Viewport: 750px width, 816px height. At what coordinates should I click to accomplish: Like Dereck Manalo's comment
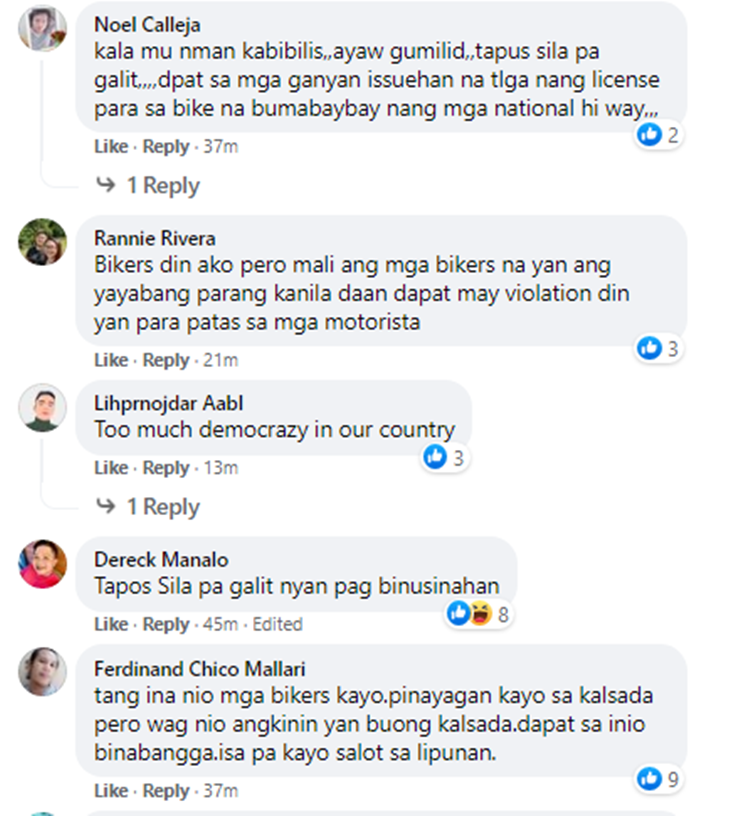pos(111,624)
